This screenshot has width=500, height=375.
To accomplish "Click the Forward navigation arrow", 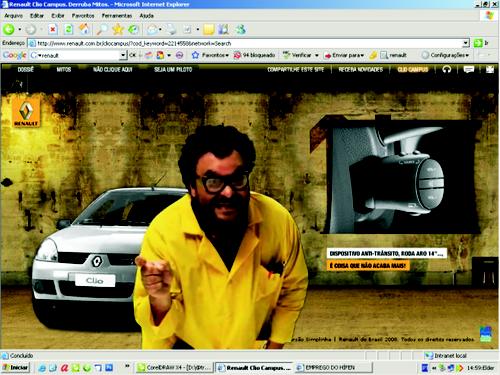I will (30, 29).
